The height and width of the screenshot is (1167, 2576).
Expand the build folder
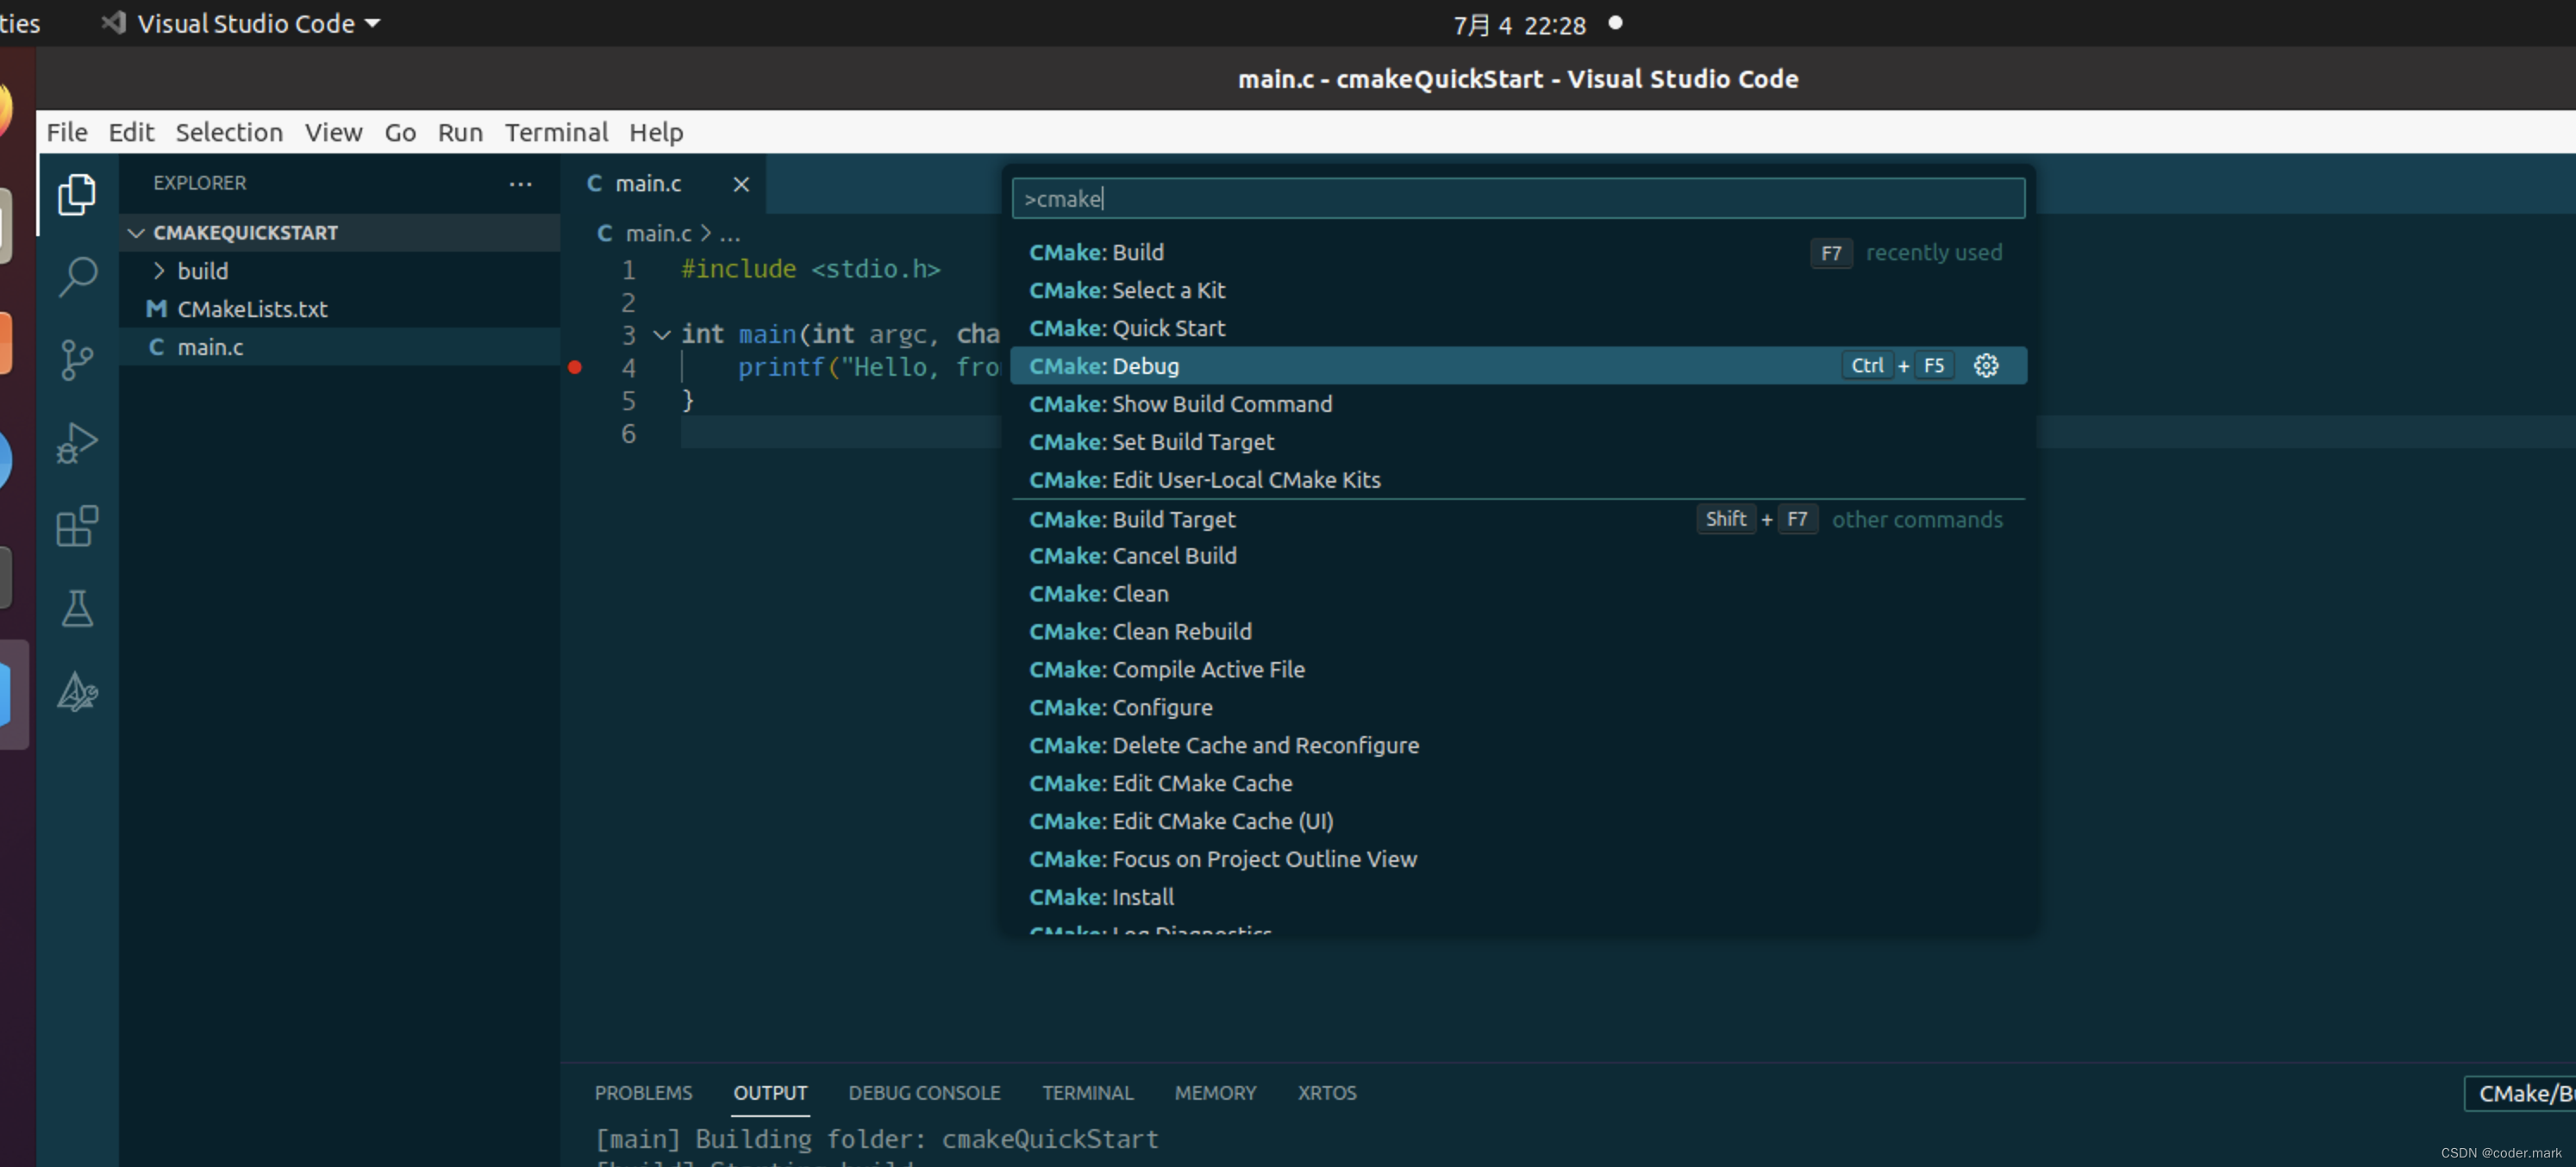point(159,270)
